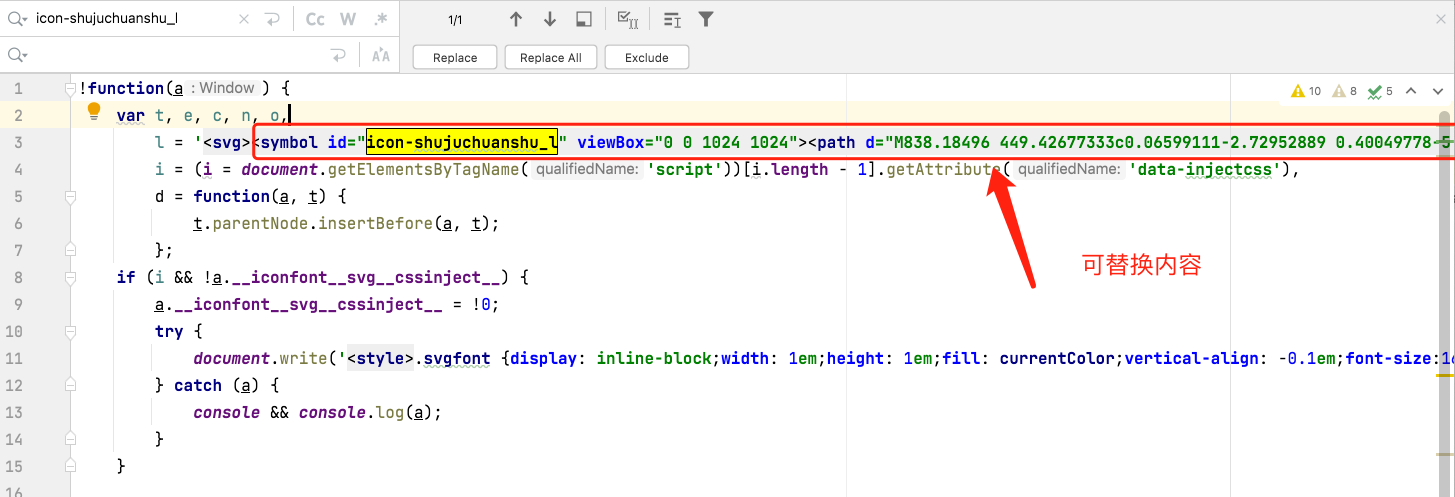1455x497 pixels.
Task: Click the highlighted match icon-shujuchuanshu_l in code
Action: pos(461,142)
